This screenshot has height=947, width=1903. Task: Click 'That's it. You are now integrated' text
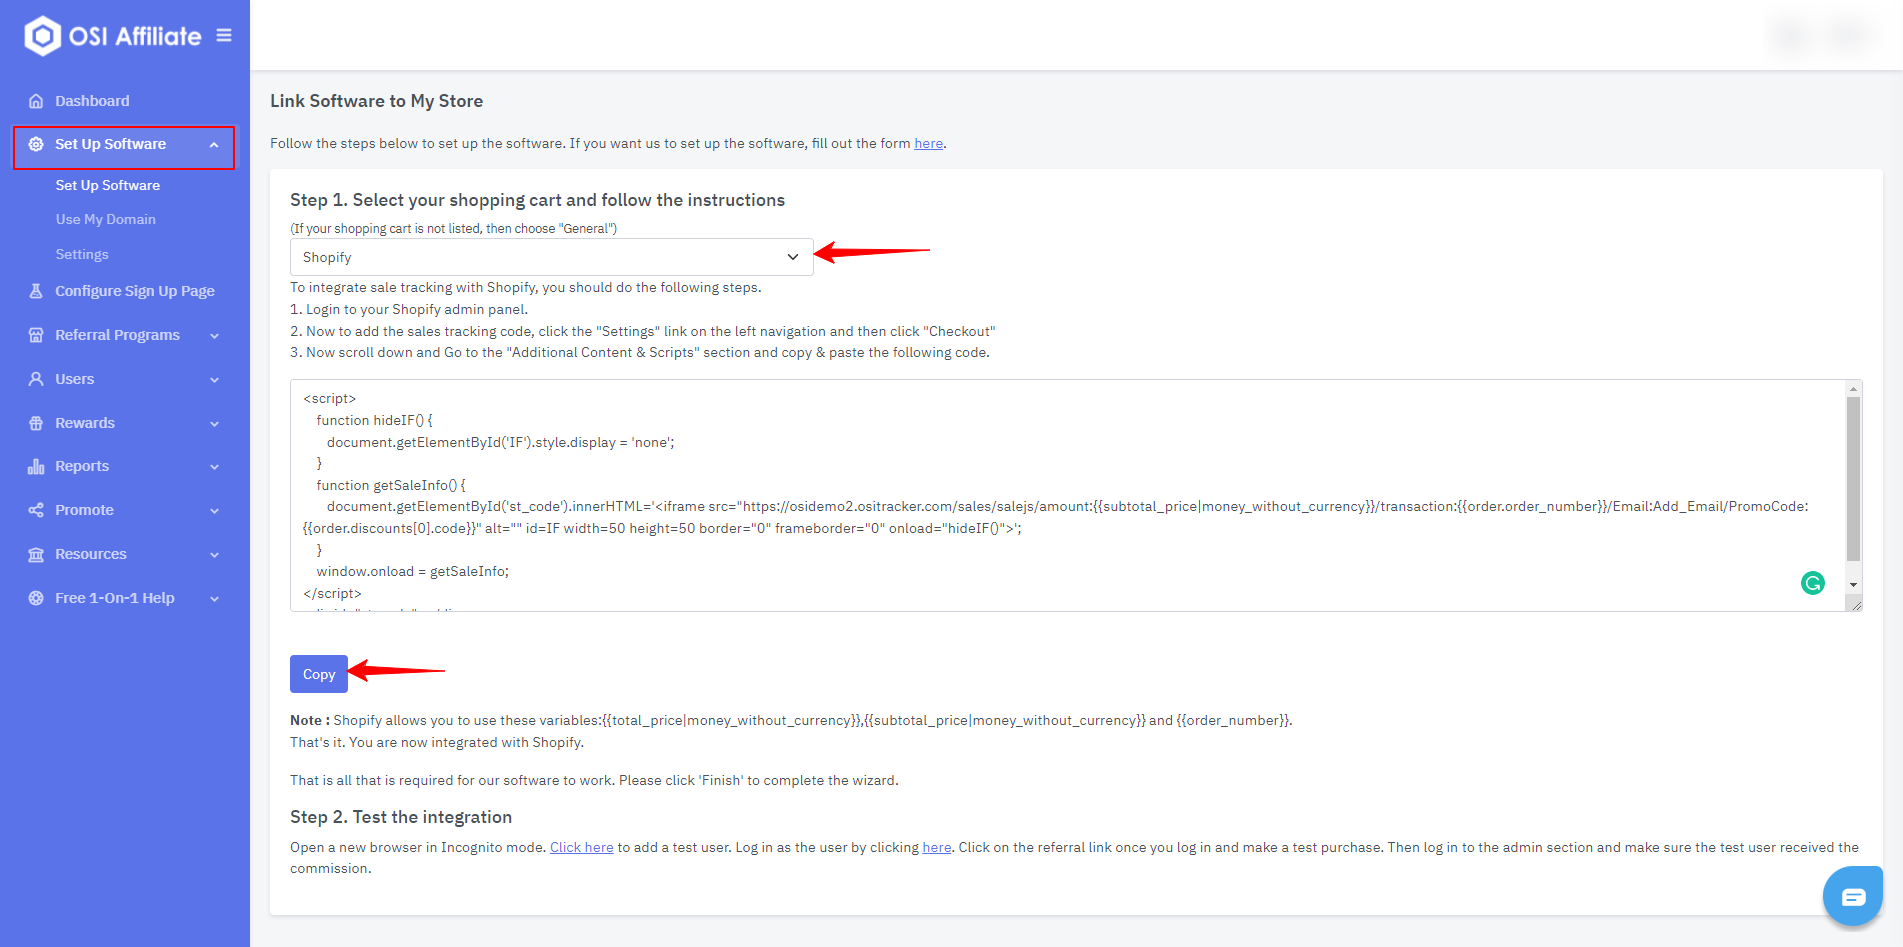tap(437, 742)
